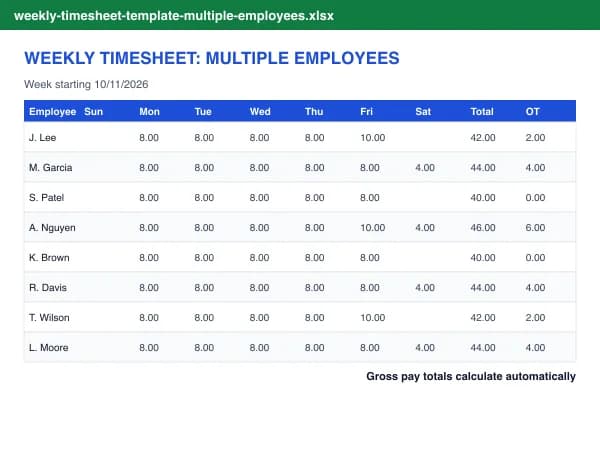
Task: Select J. Lee's Friday 10.00 cell
Action: (x=372, y=137)
